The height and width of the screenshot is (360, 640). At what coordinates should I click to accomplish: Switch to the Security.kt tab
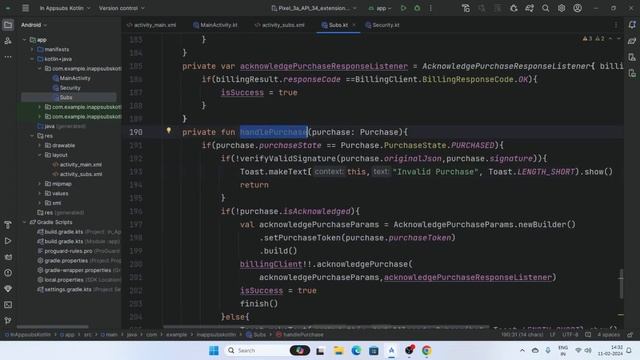(x=382, y=25)
